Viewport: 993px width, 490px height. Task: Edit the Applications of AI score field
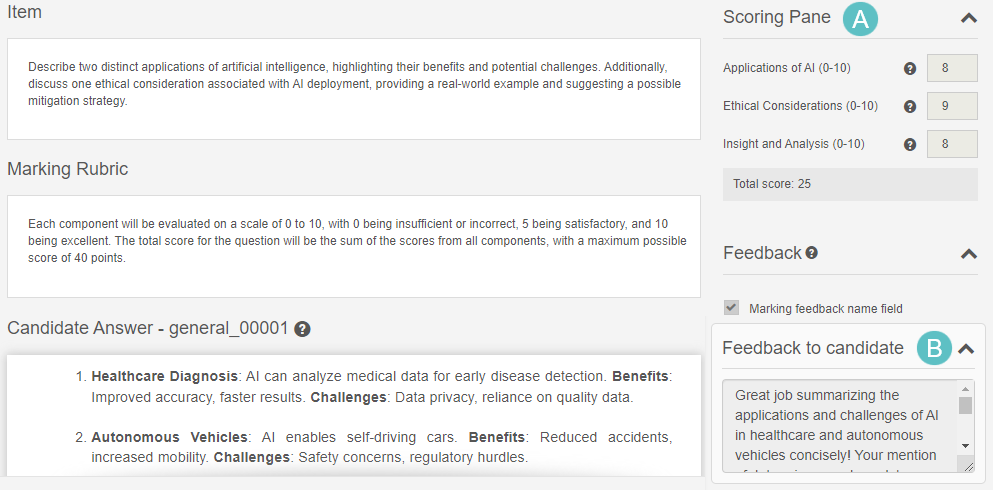951,68
